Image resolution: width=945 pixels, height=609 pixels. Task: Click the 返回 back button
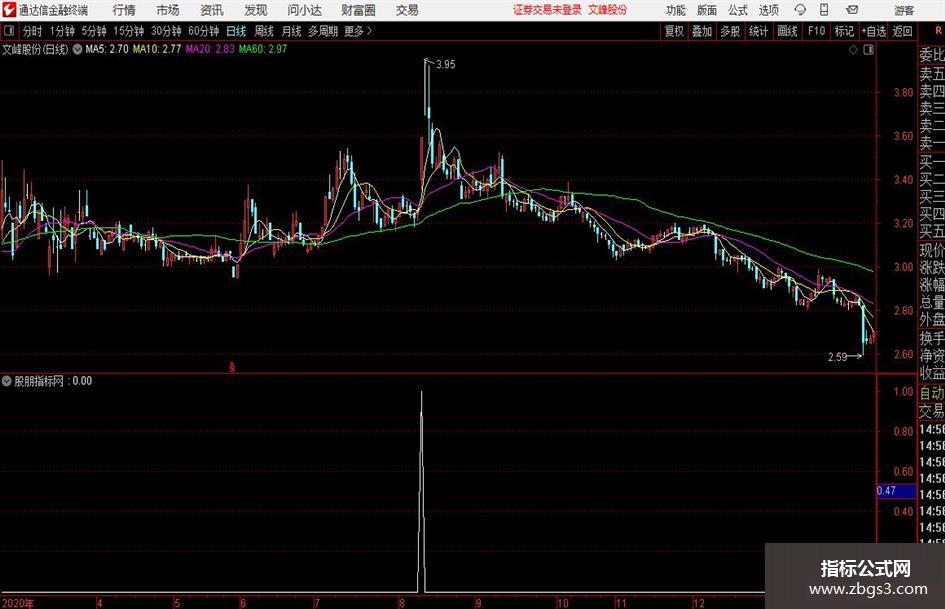coord(903,31)
